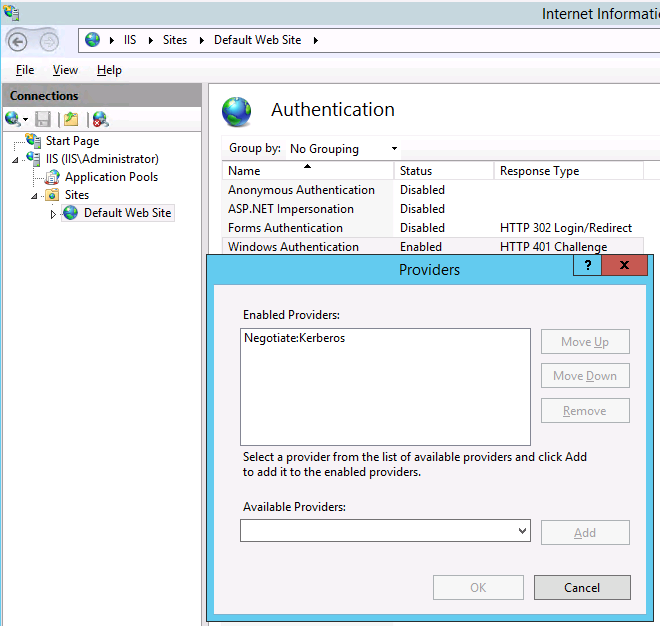Select ASP.NET Impersonation row
Image resolution: width=660 pixels, height=626 pixels.
click(x=432, y=209)
